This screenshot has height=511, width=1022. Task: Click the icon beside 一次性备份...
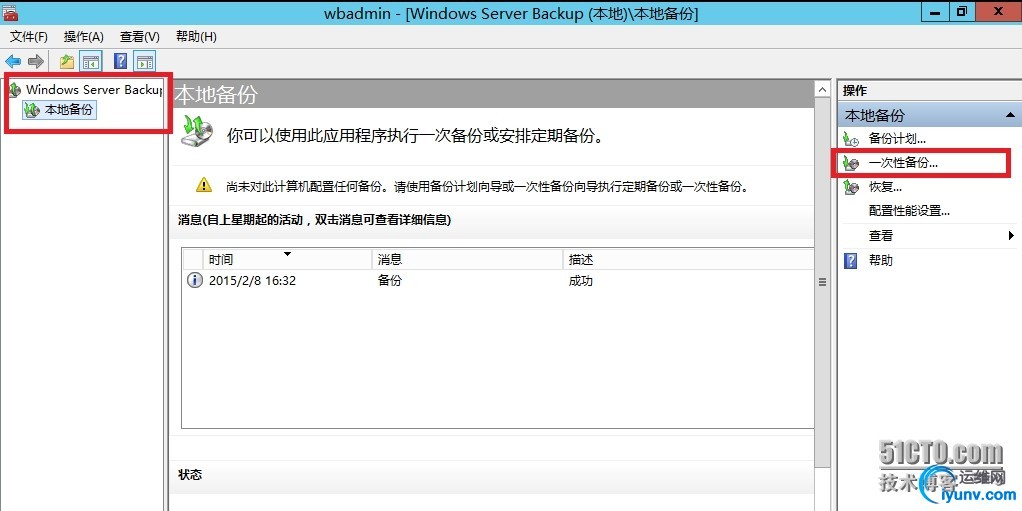pos(851,164)
